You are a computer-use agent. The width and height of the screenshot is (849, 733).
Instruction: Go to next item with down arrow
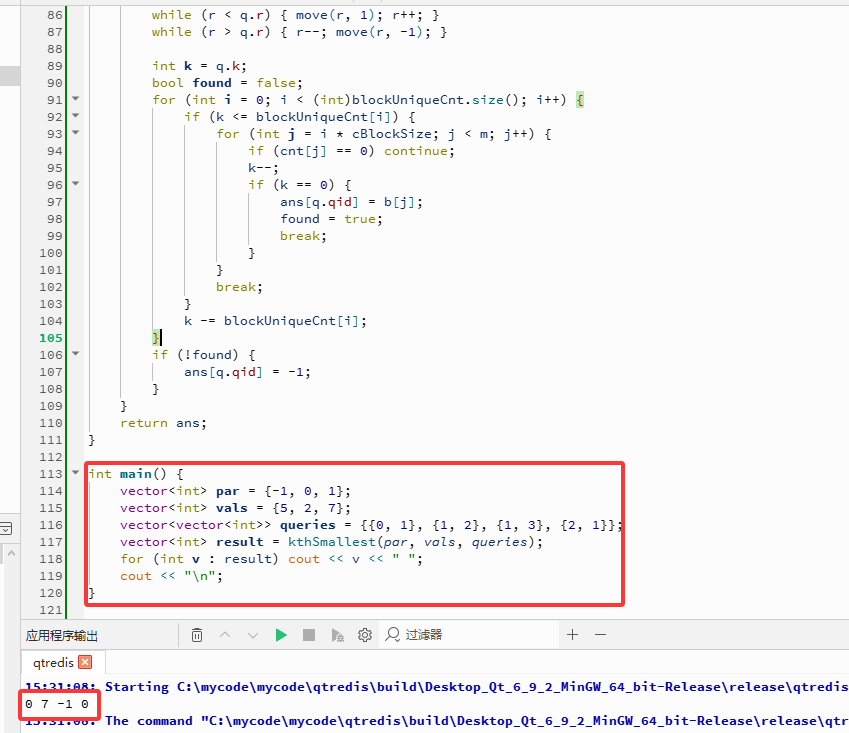(253, 635)
